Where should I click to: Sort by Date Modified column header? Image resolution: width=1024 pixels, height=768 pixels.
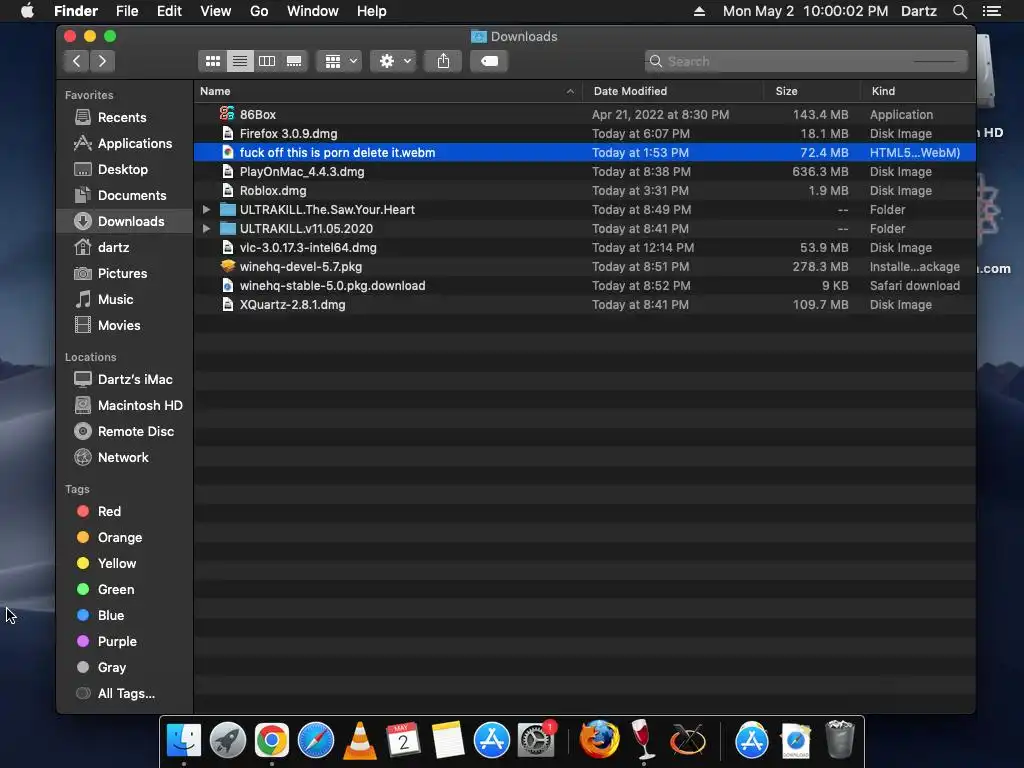click(673, 91)
